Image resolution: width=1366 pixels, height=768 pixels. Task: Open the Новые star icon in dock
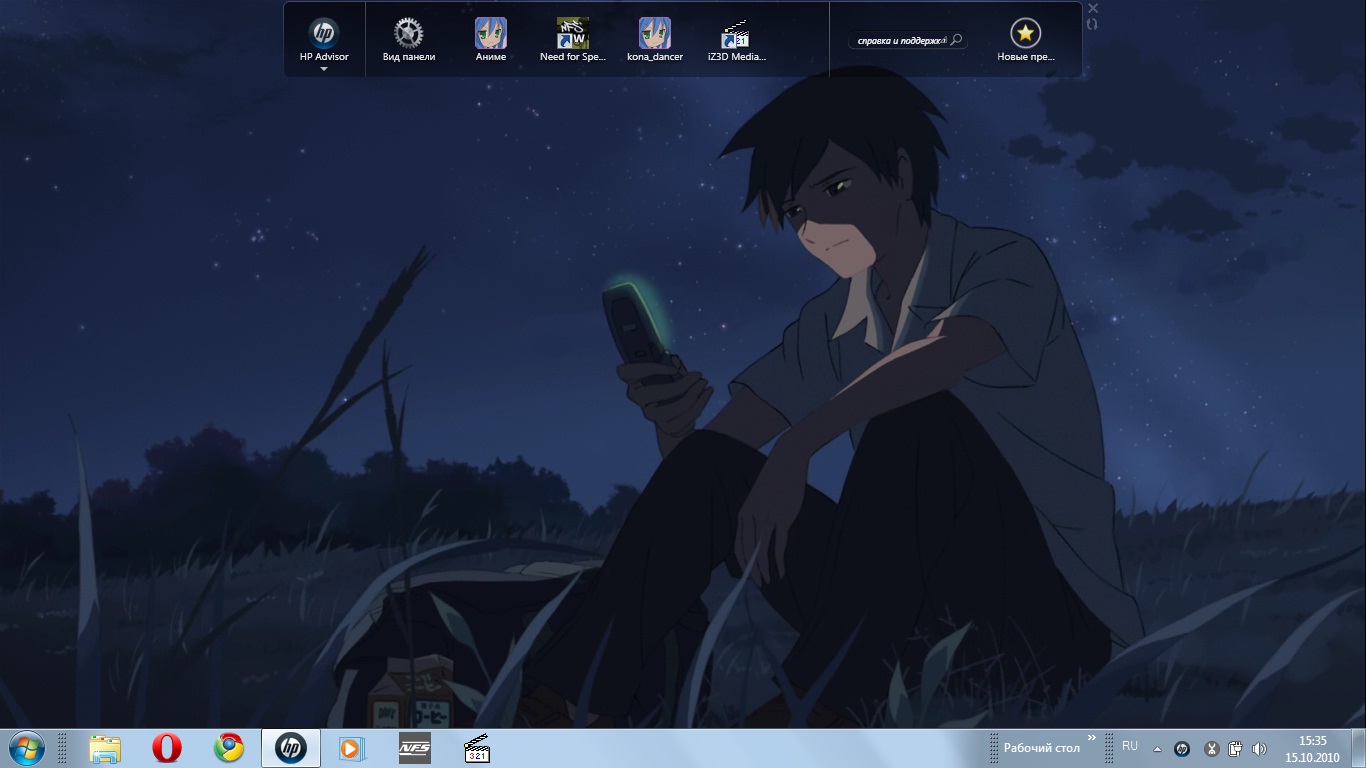click(1025, 34)
